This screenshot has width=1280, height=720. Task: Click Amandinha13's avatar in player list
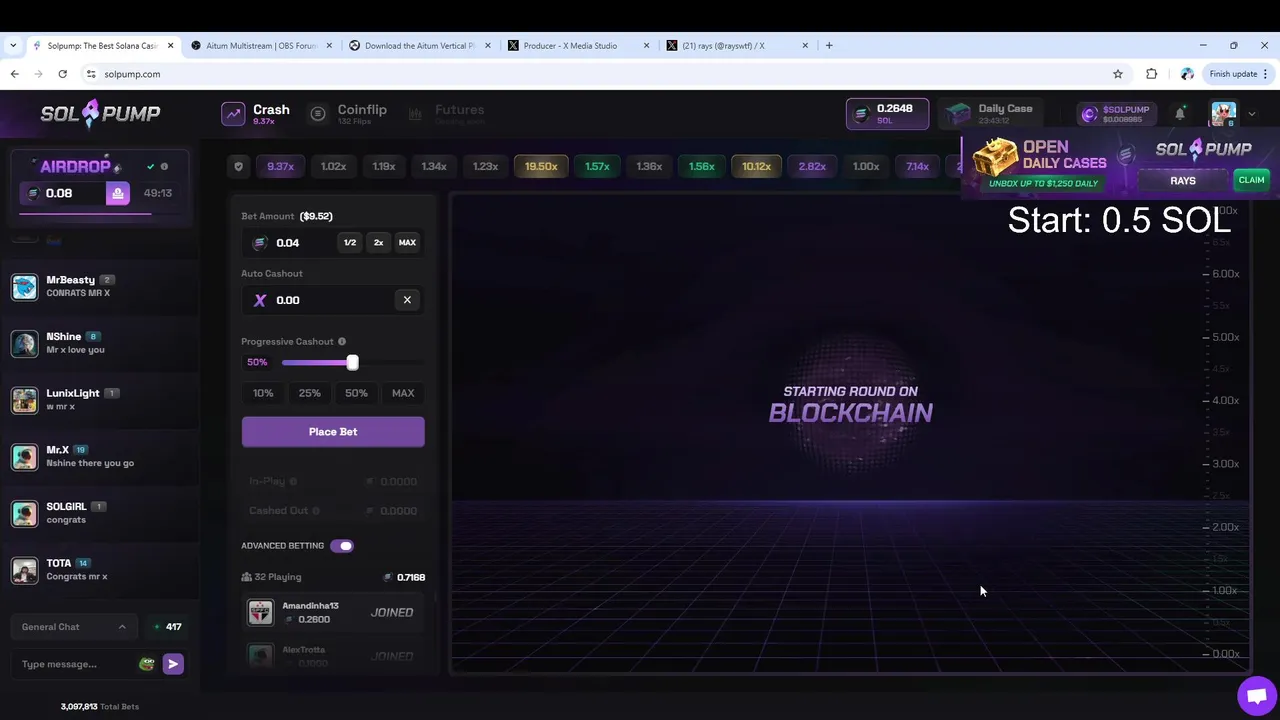[x=260, y=613]
